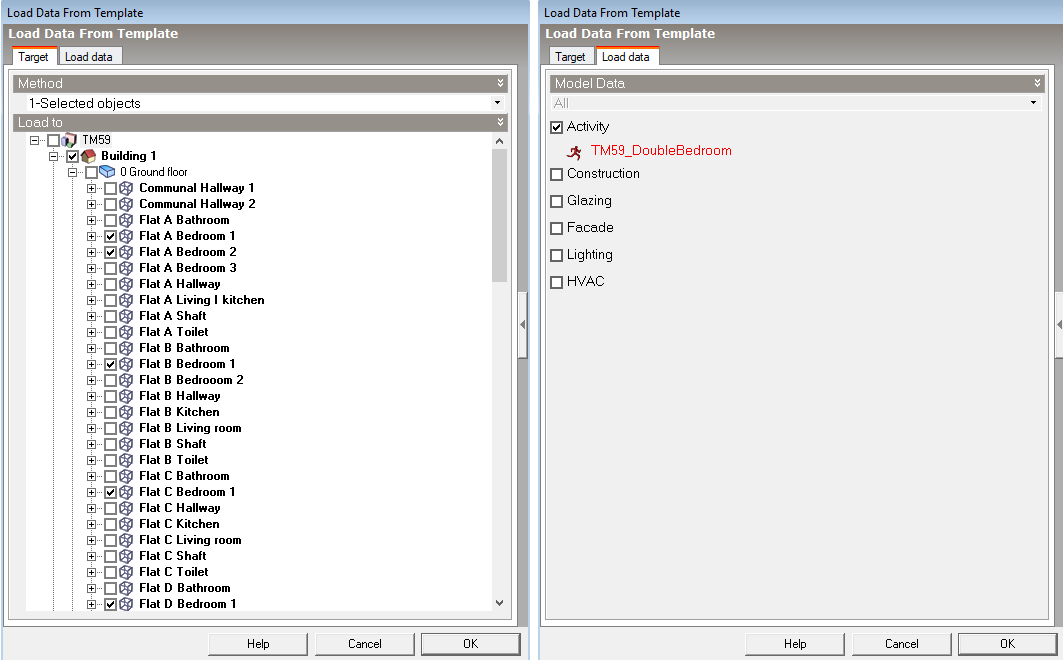Uncheck the Flat A Bedroom 1 checkbox

[x=110, y=236]
